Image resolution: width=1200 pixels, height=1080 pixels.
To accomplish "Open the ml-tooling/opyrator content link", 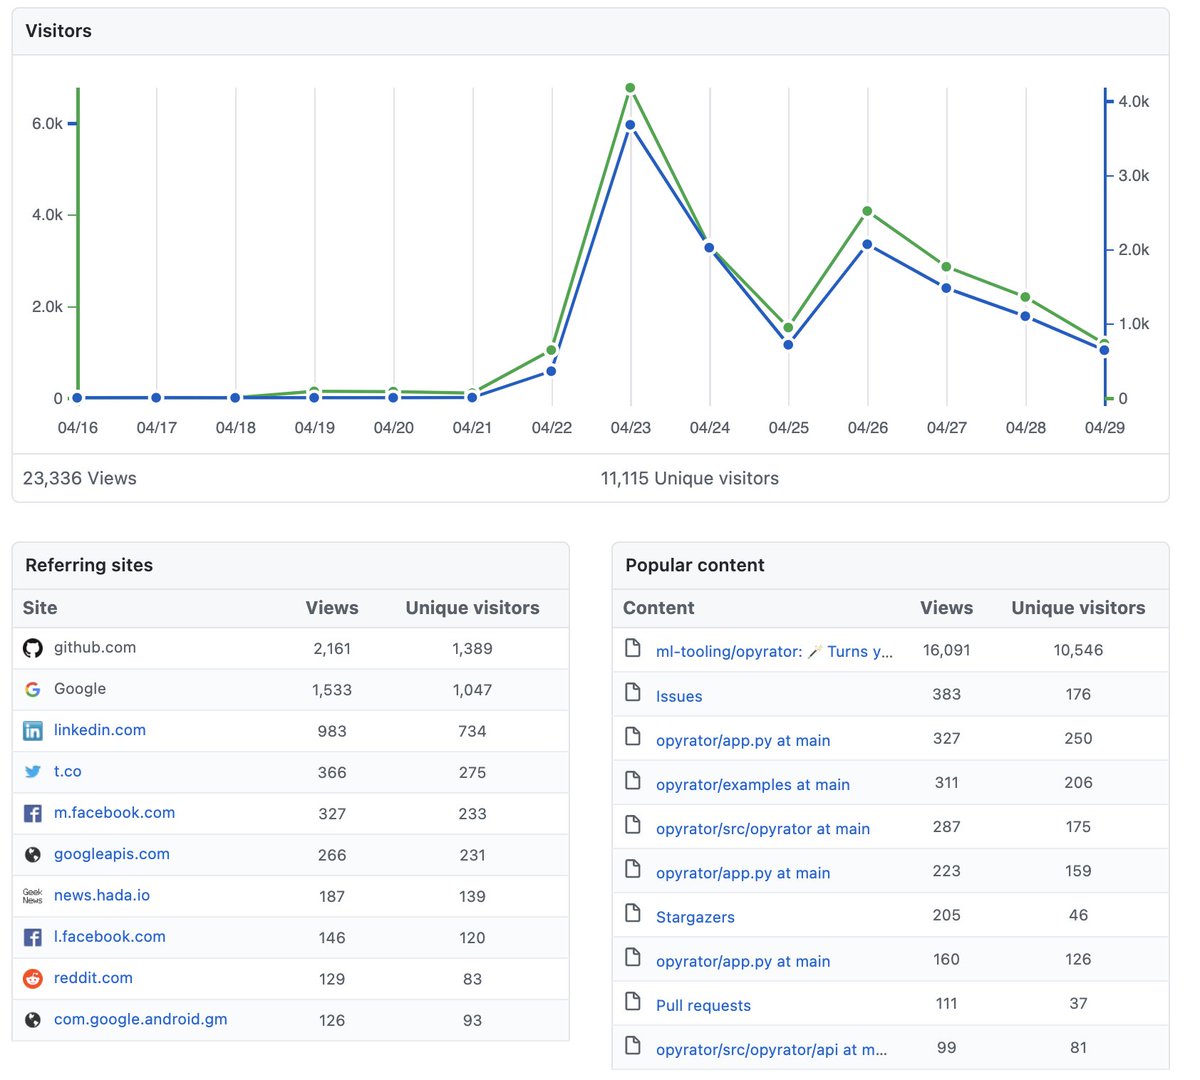I will (x=774, y=651).
